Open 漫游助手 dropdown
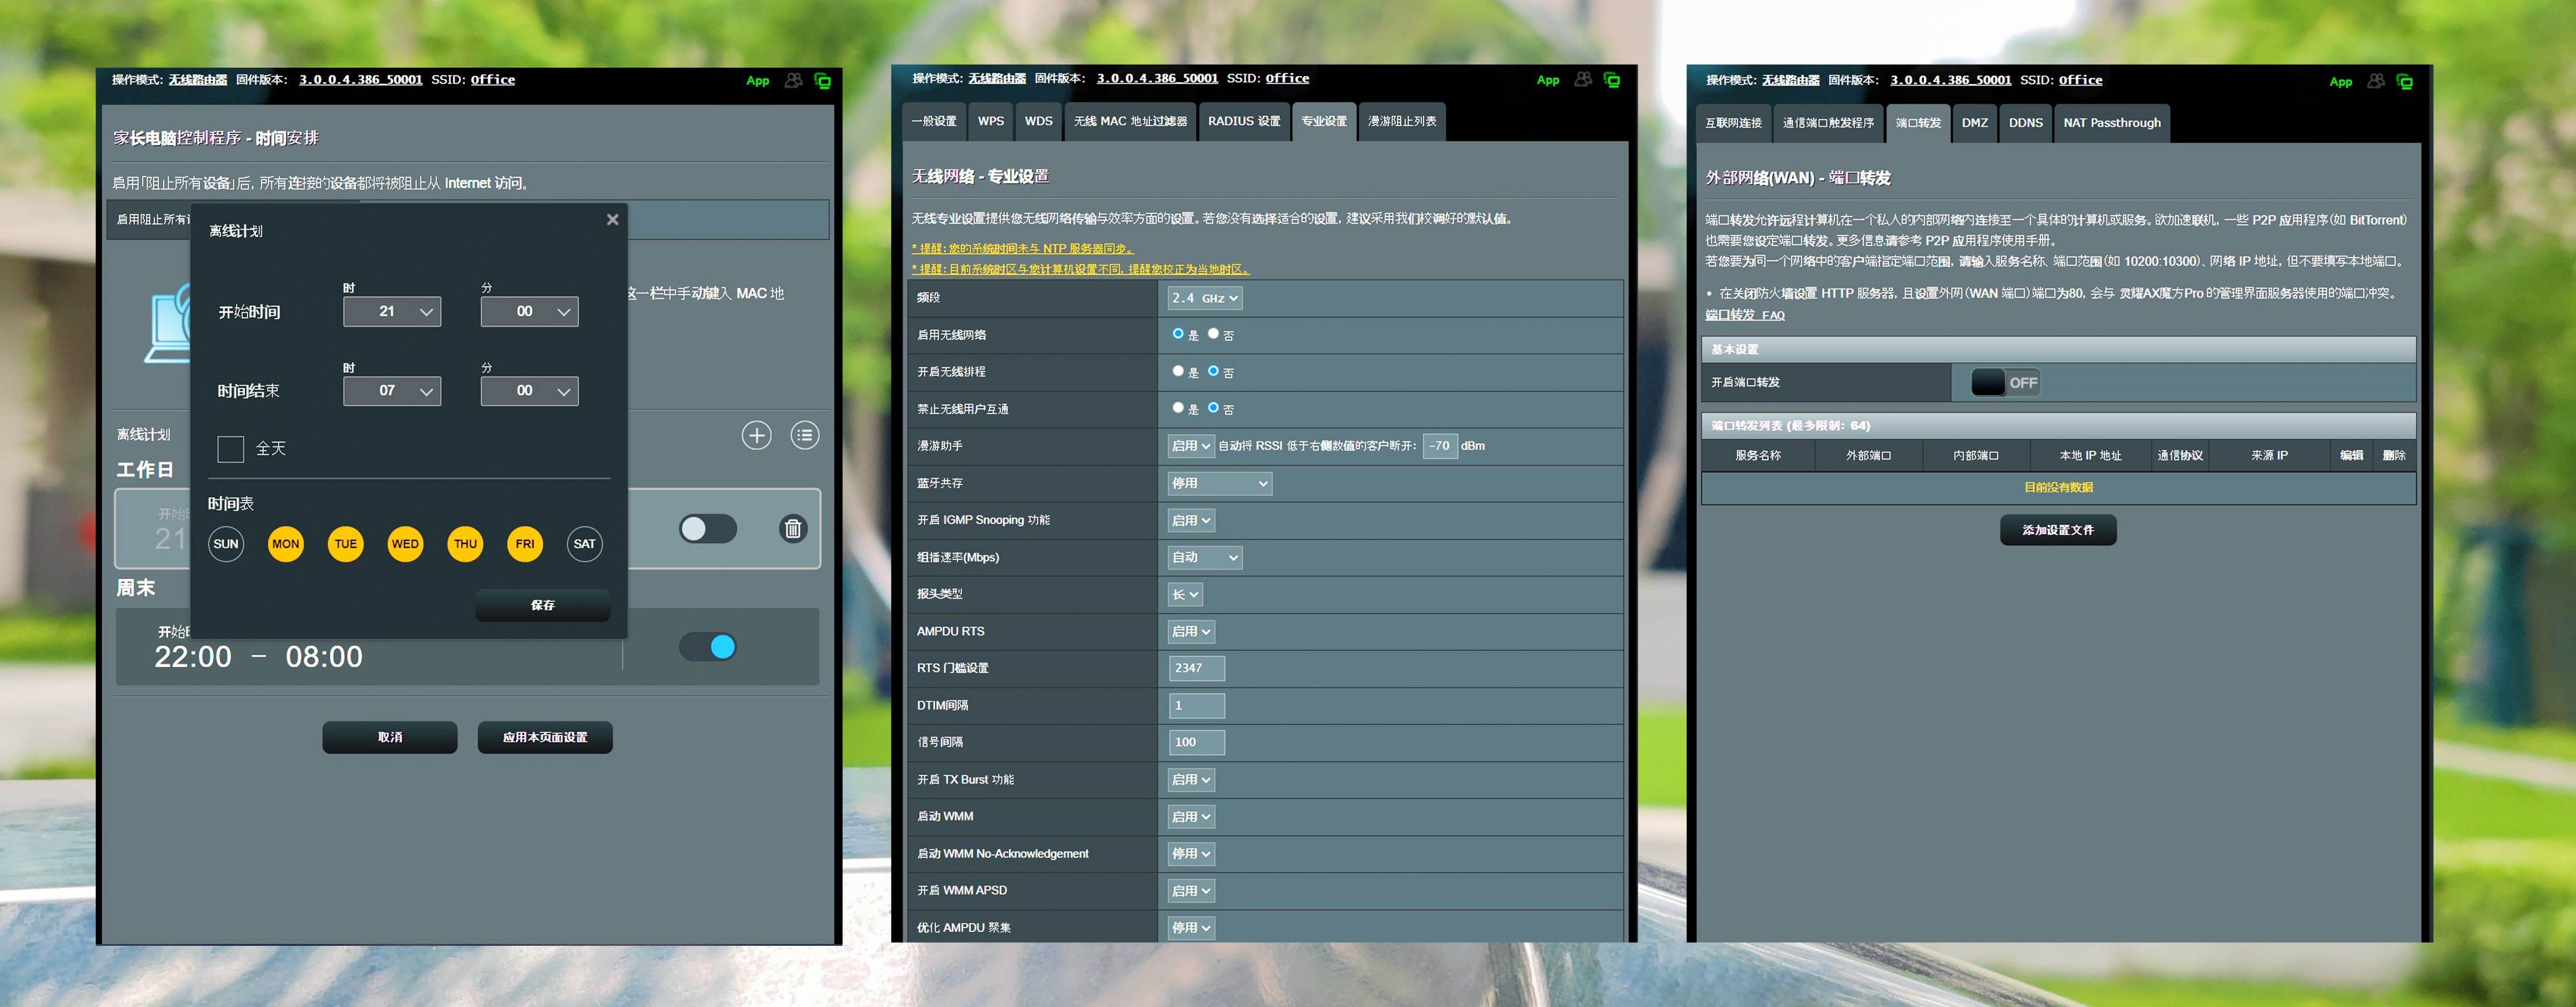This screenshot has width=2576, height=1007. point(1191,446)
